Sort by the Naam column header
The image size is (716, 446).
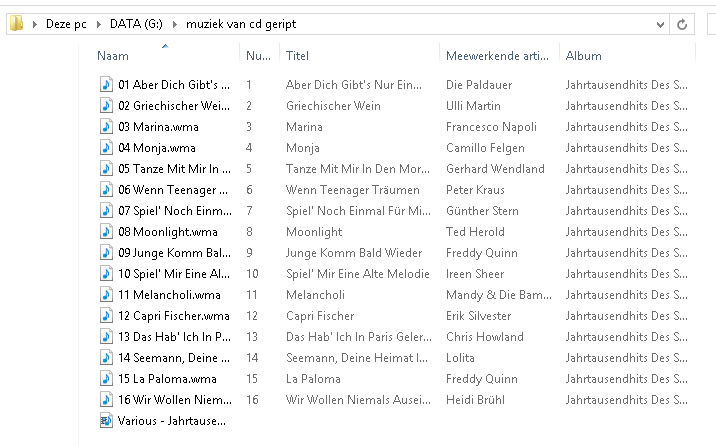pos(112,56)
